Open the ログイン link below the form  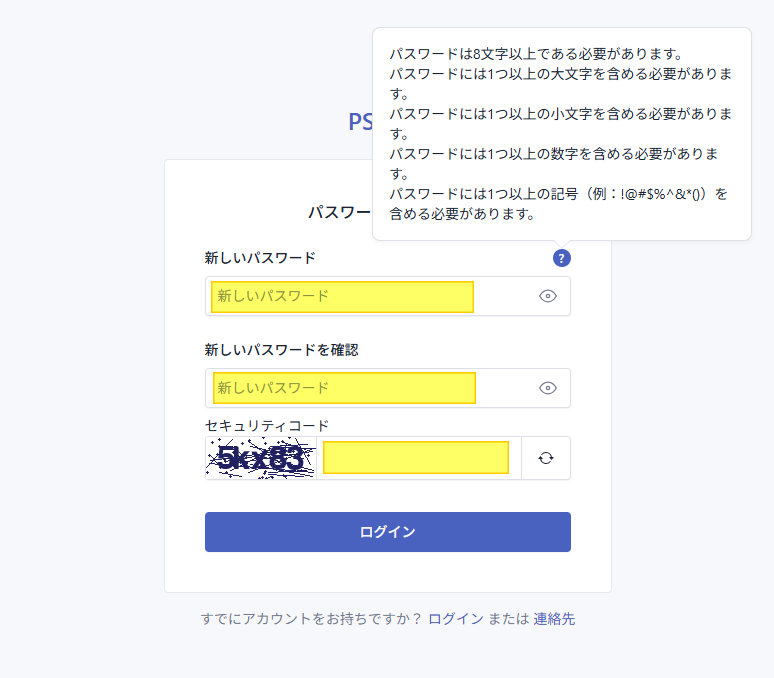click(x=456, y=619)
